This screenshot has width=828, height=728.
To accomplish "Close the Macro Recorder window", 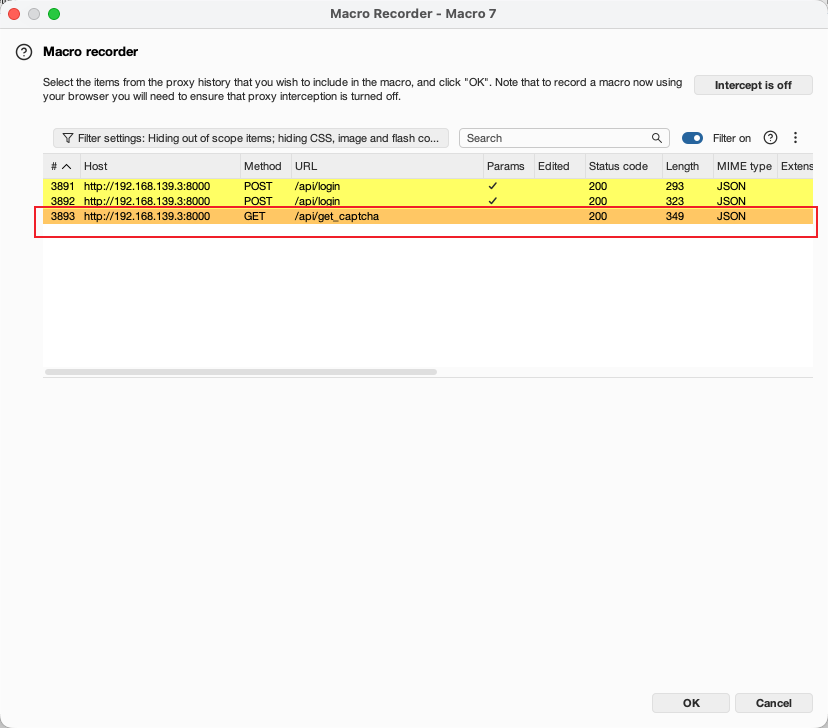I will click(14, 14).
